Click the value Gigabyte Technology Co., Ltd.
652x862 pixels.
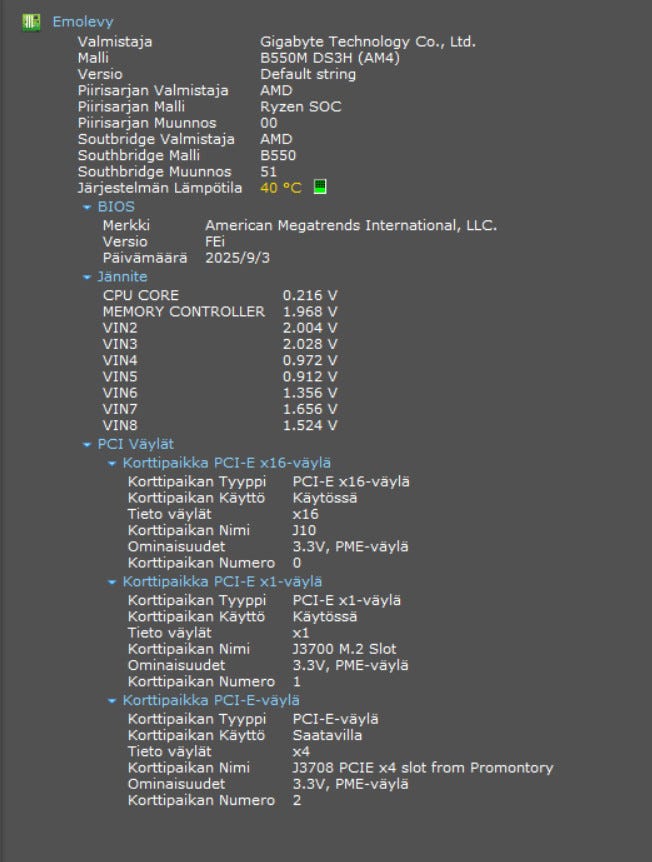point(368,42)
